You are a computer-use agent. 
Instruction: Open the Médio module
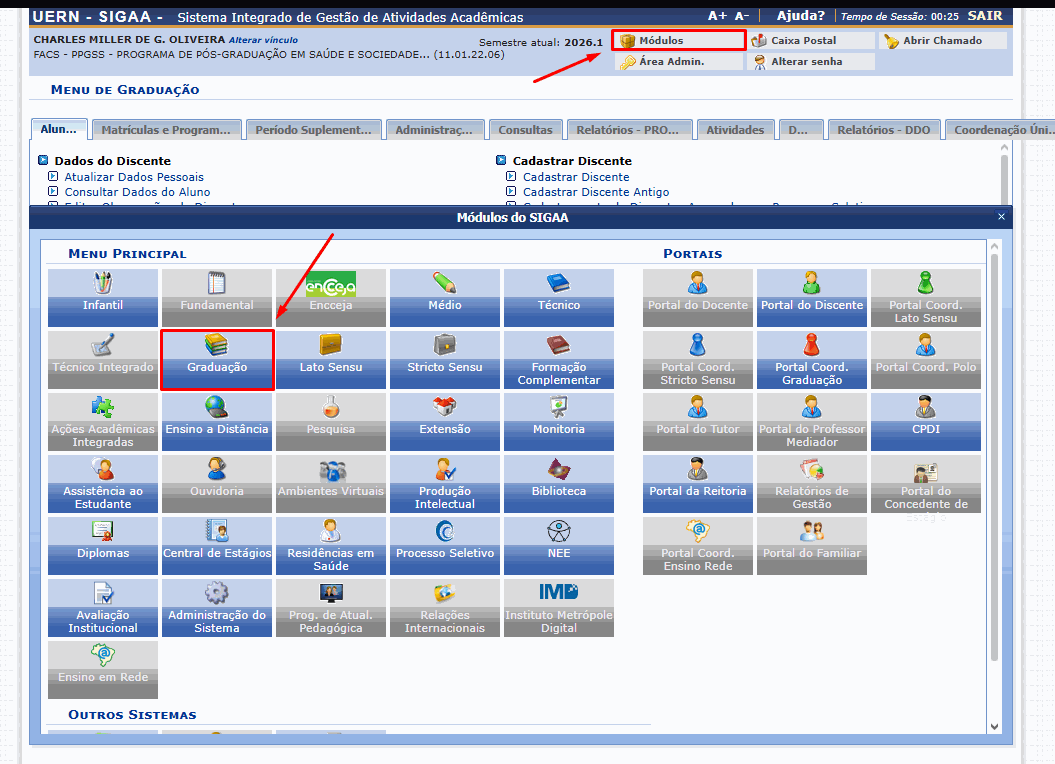pyautogui.click(x=445, y=298)
